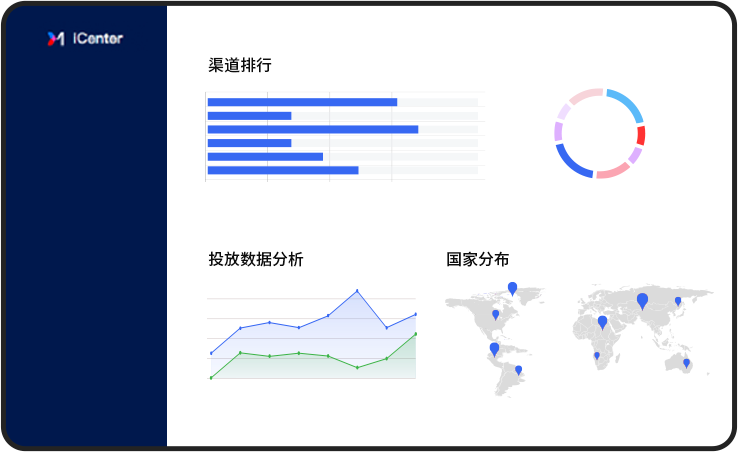Select the map pin in northern Africa
Image resolution: width=738 pixels, height=452 pixels.
click(602, 322)
